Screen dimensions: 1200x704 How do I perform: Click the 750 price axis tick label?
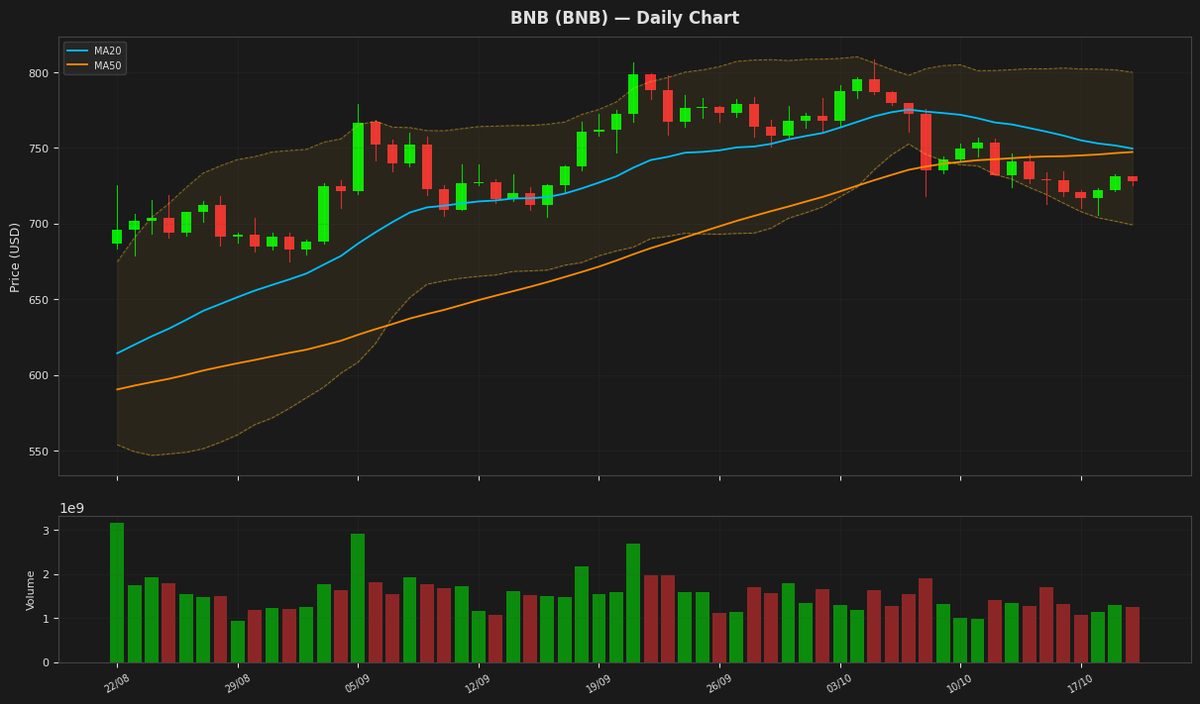point(38,149)
